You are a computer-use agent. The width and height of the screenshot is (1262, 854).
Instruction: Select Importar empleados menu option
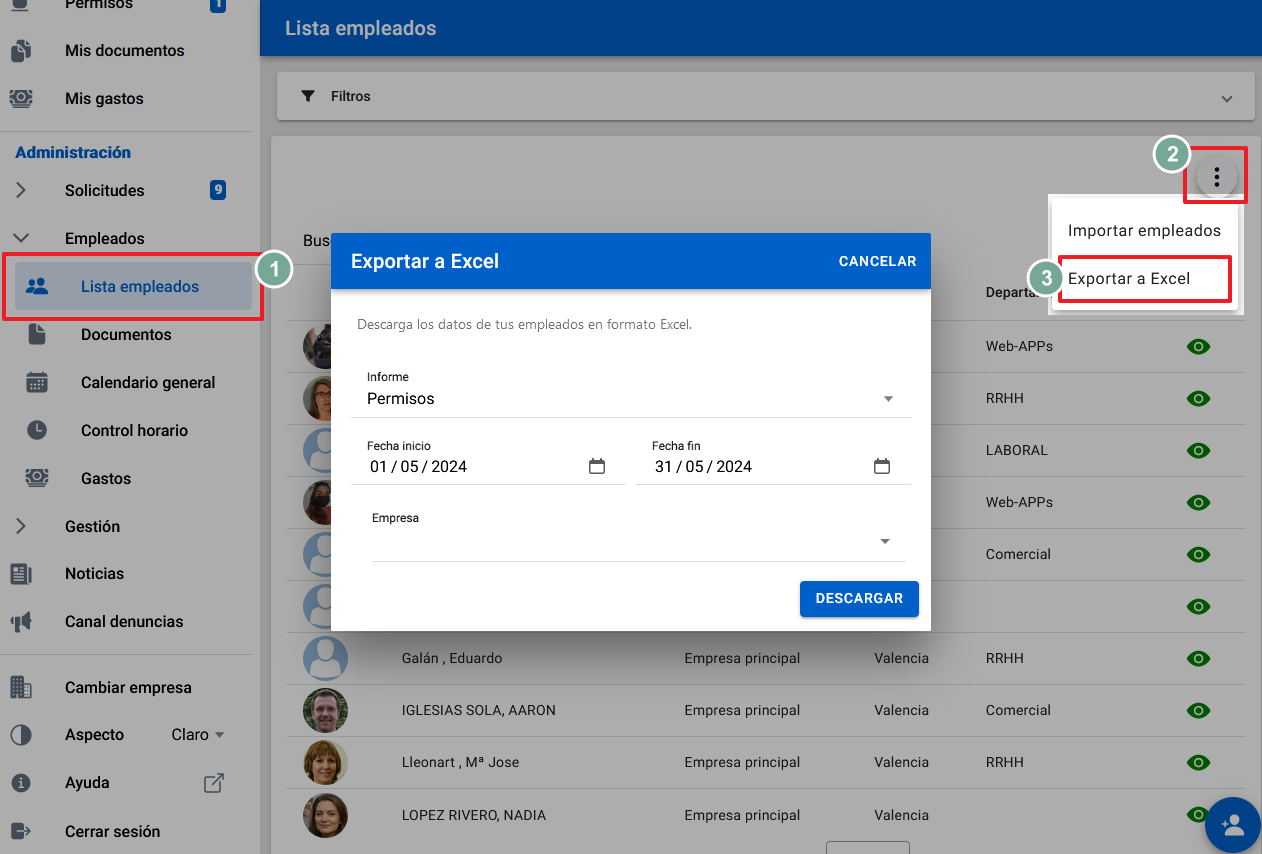click(1143, 230)
